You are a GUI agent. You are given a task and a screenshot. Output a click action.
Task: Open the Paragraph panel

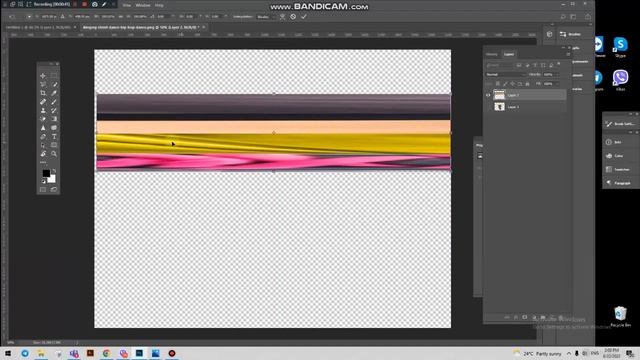pos(619,183)
